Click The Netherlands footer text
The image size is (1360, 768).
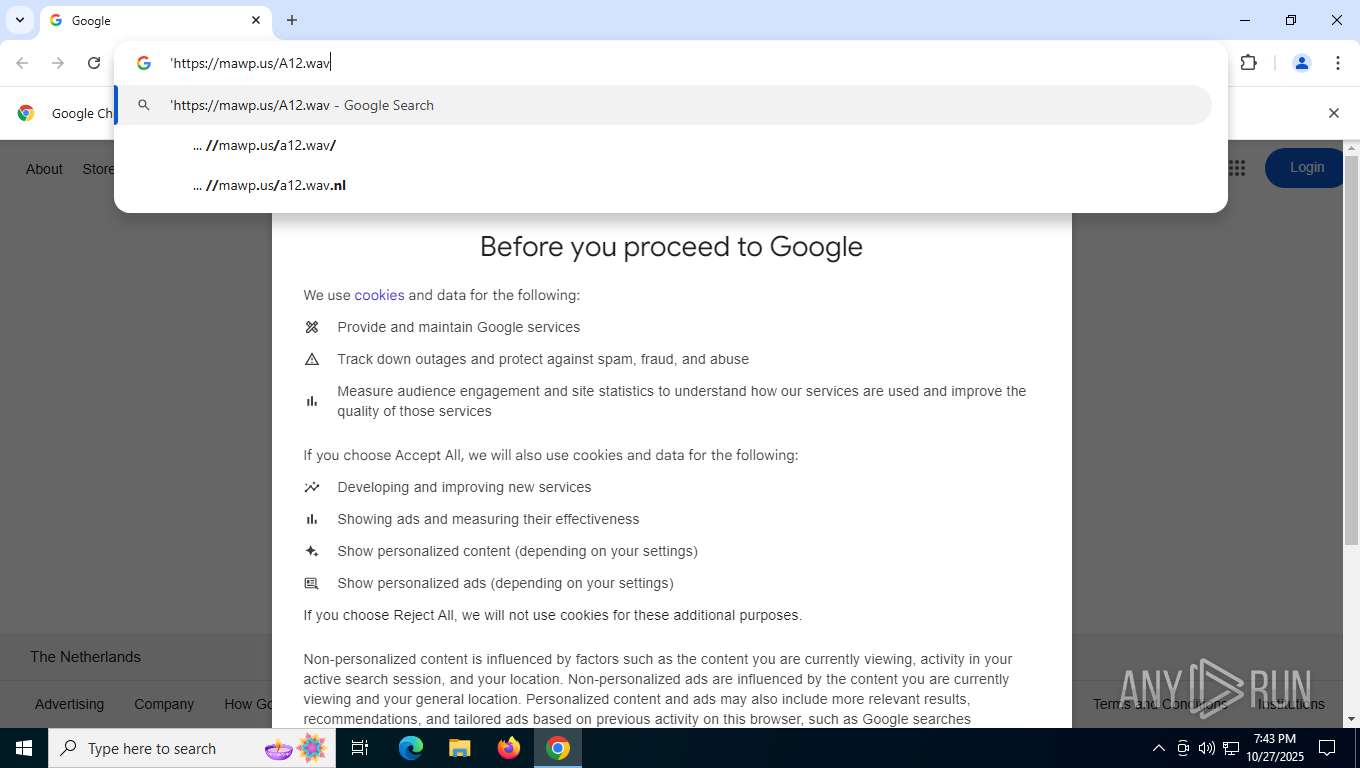[85, 657]
